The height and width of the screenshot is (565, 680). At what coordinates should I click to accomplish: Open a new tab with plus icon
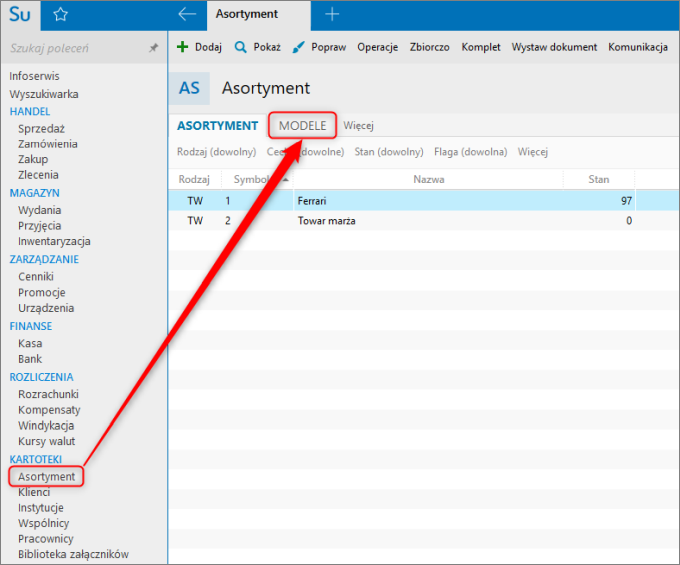pos(332,14)
